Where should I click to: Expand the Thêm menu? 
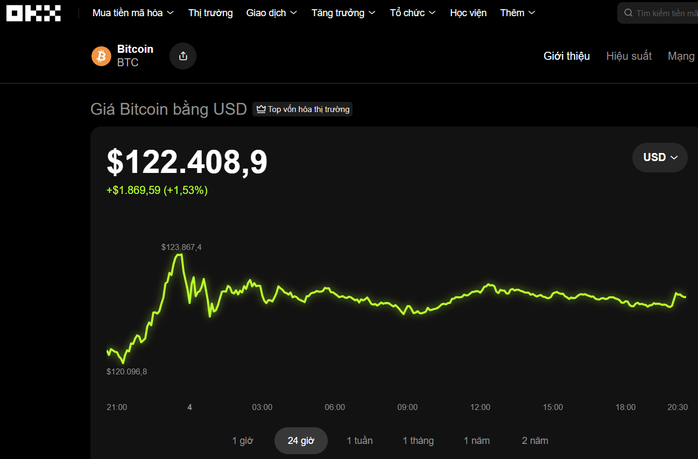pos(517,13)
